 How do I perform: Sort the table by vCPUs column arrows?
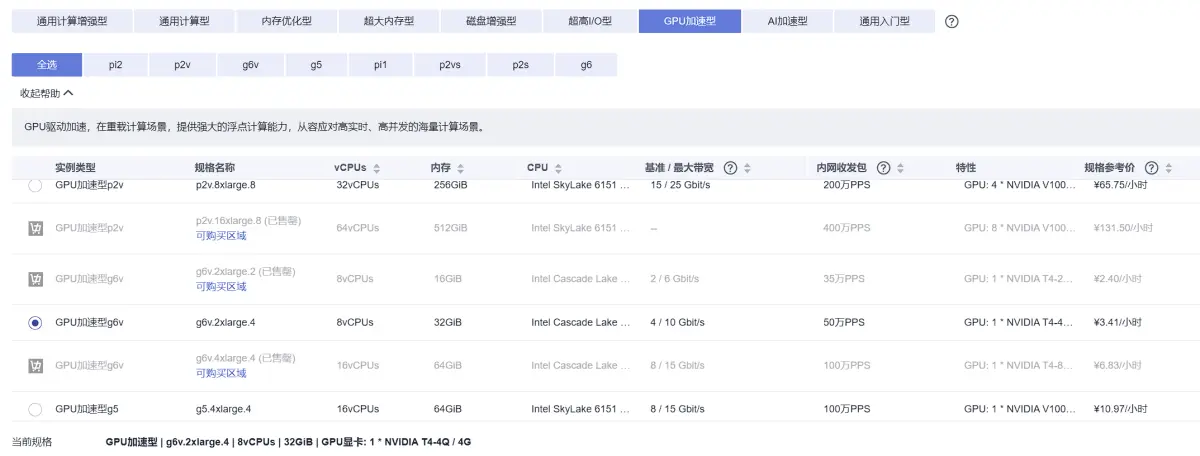[x=376, y=168]
